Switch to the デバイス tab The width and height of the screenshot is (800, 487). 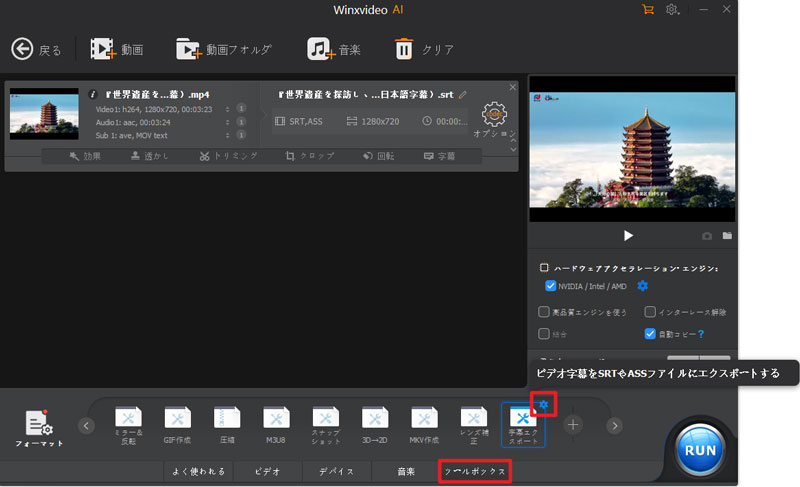click(x=337, y=471)
